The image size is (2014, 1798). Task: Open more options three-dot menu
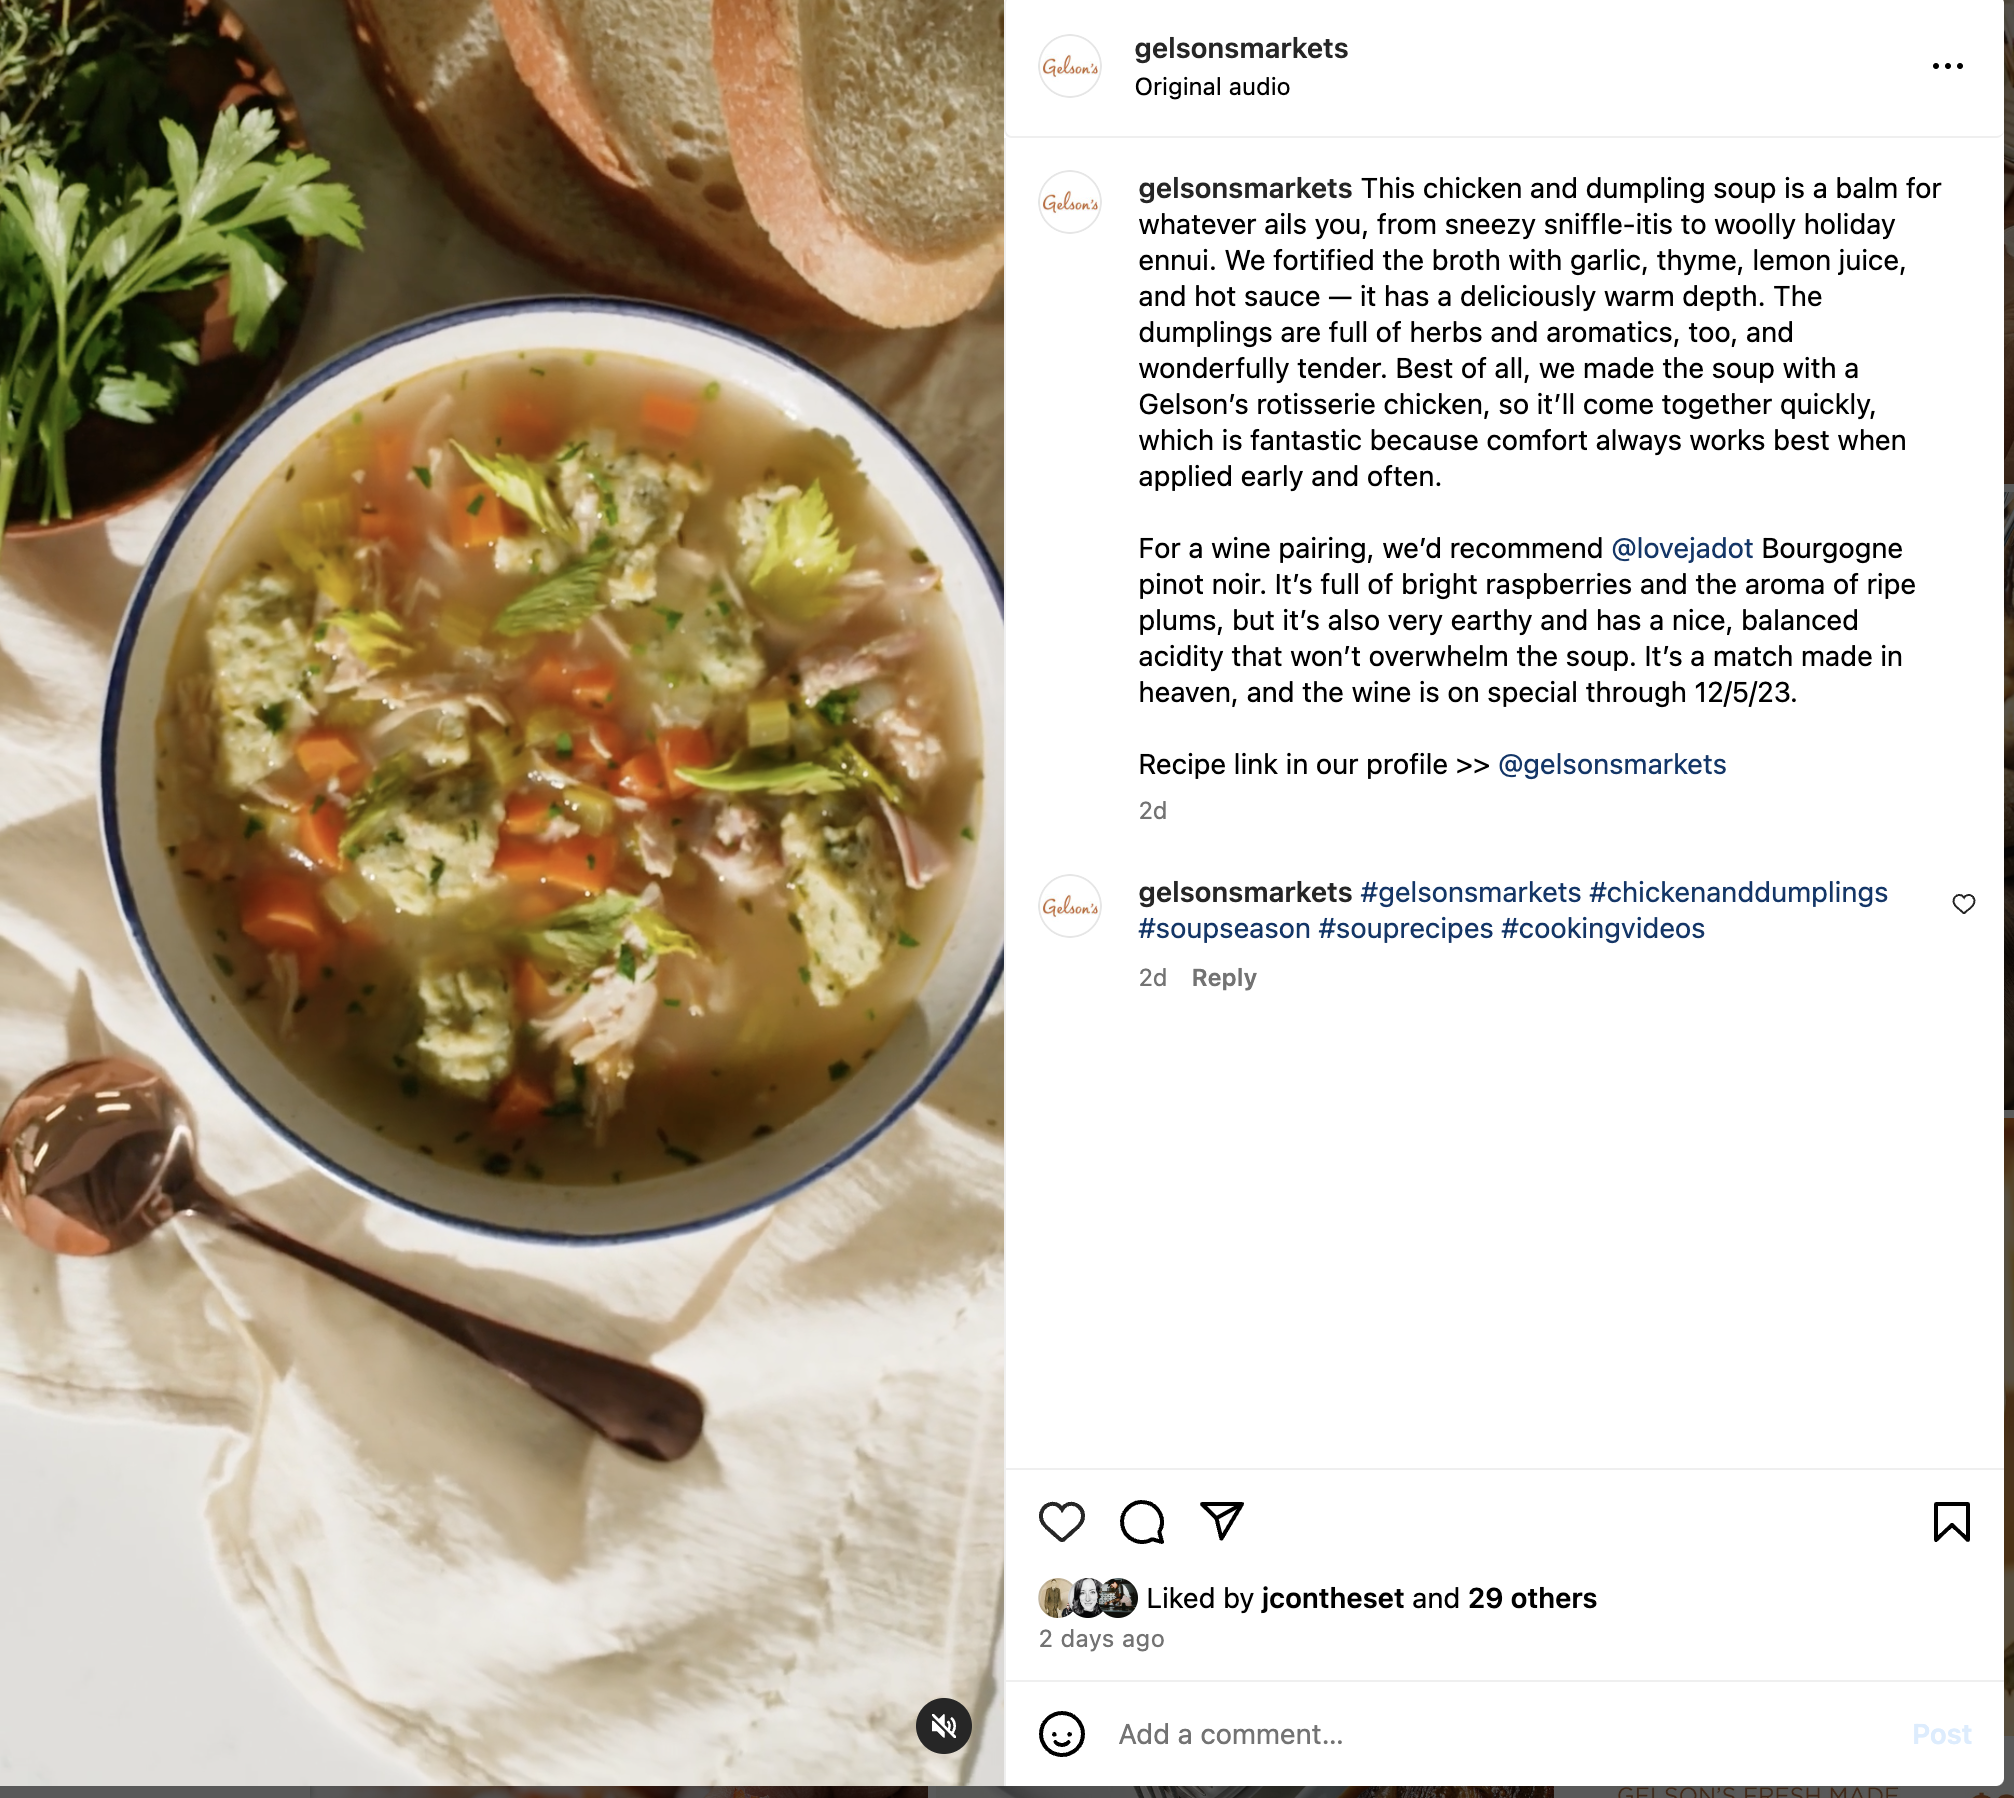point(1947,66)
